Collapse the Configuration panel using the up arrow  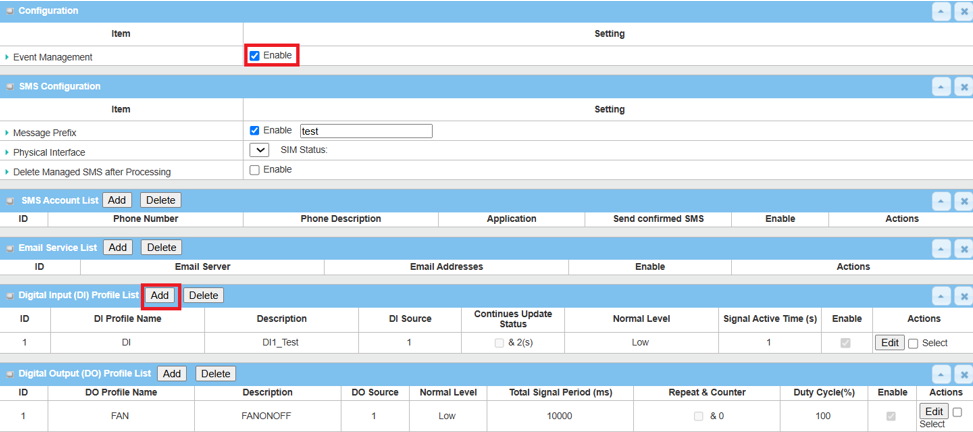point(941,11)
